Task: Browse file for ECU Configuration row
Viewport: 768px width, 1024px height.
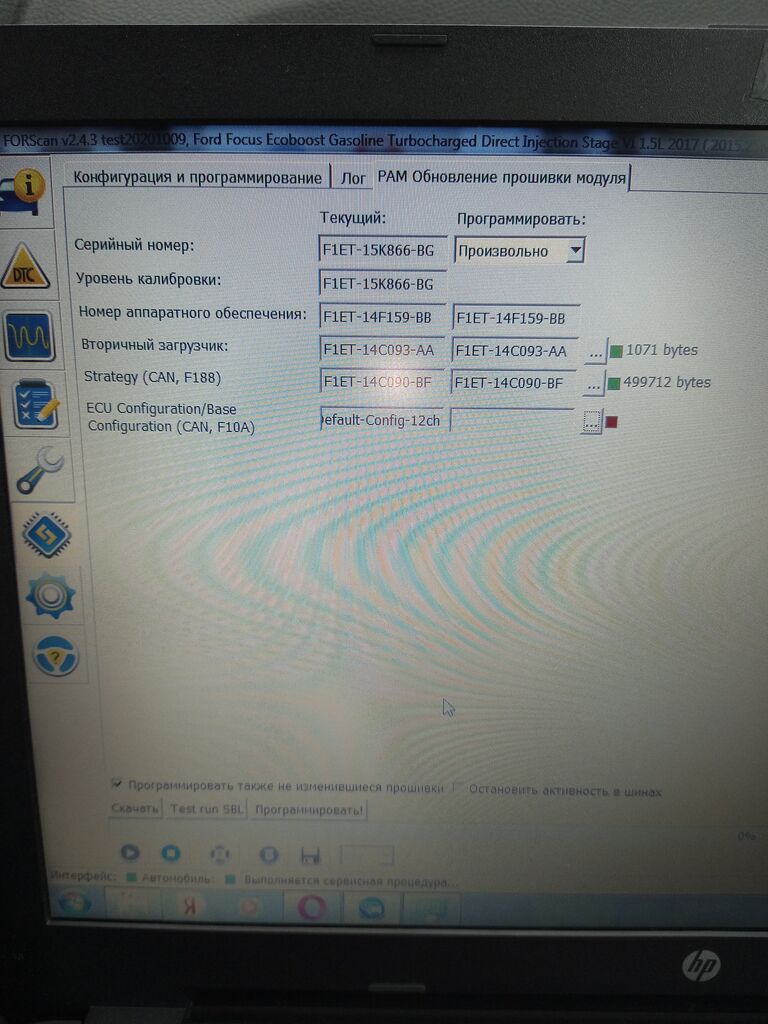Action: [590, 422]
